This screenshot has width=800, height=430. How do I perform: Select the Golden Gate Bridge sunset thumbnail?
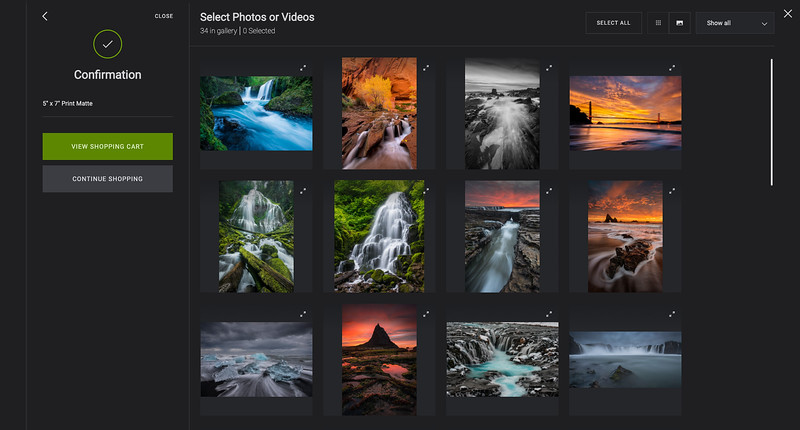click(626, 113)
